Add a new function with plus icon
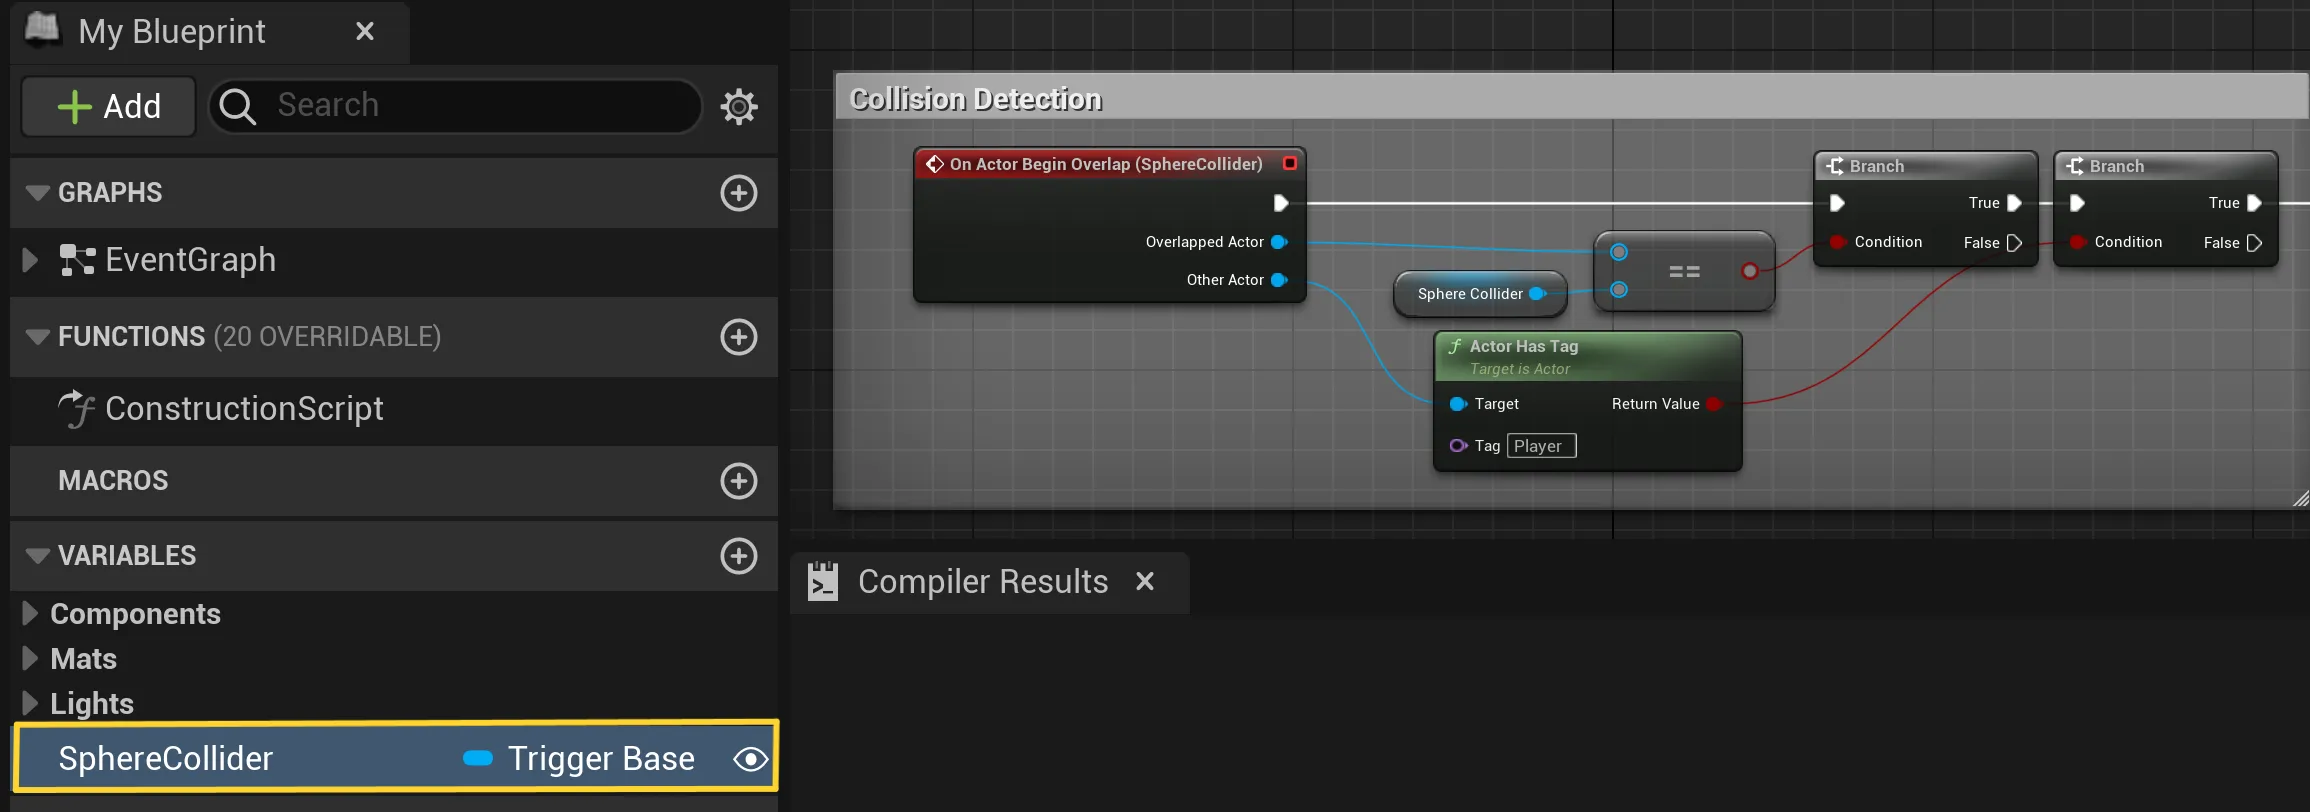Image resolution: width=2310 pixels, height=812 pixels. (739, 337)
